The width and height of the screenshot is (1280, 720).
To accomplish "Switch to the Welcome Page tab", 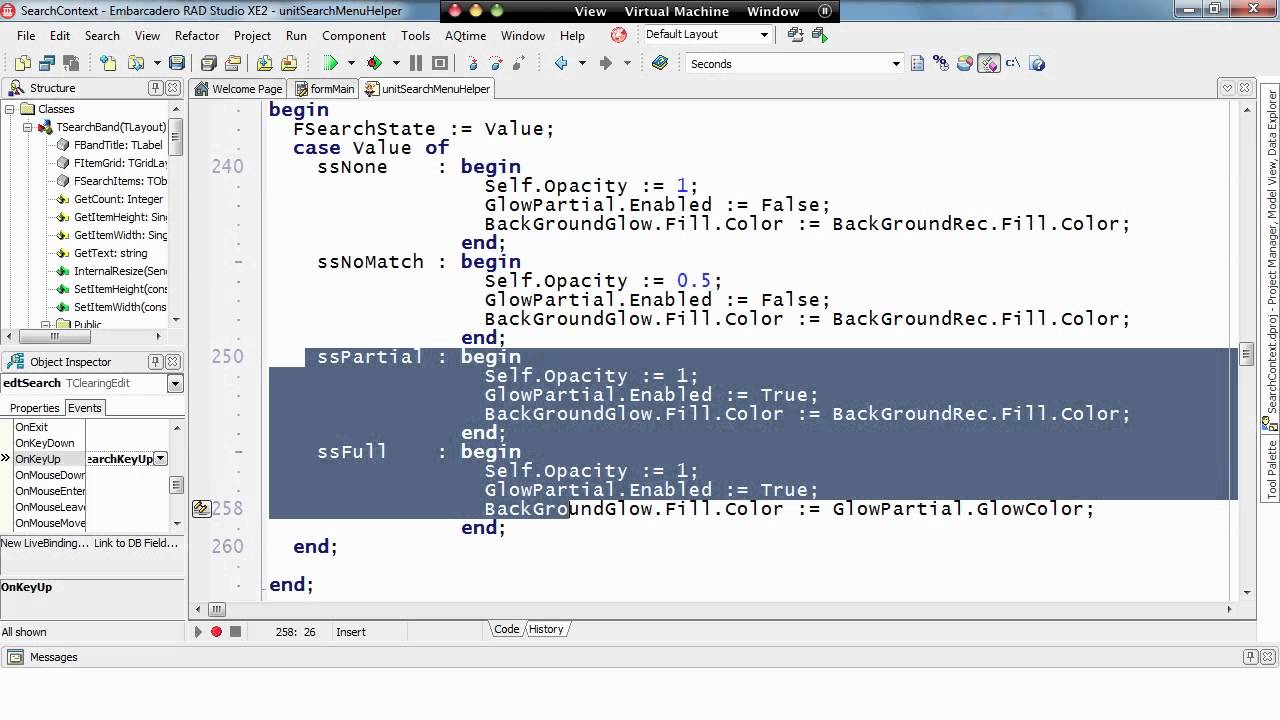I will pyautogui.click(x=239, y=88).
